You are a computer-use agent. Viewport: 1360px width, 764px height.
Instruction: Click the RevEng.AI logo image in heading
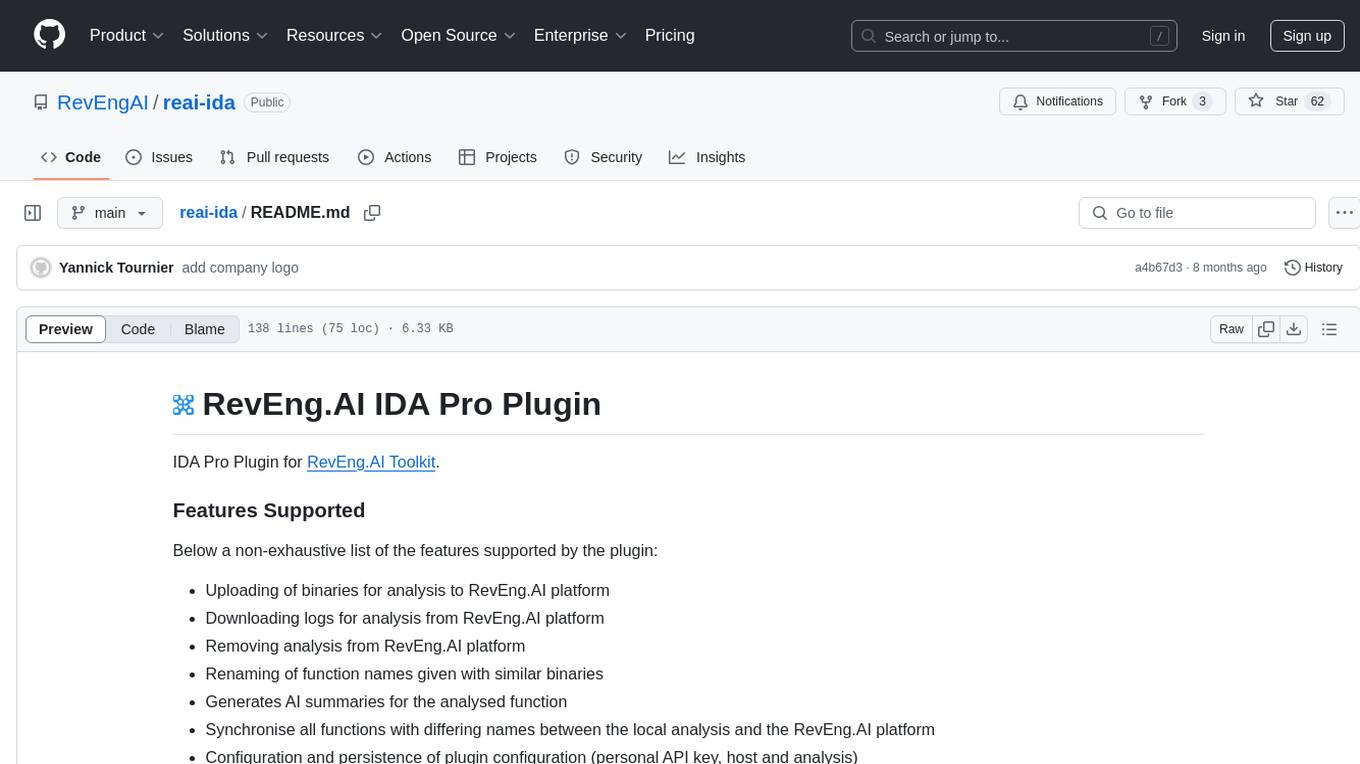[x=183, y=404]
